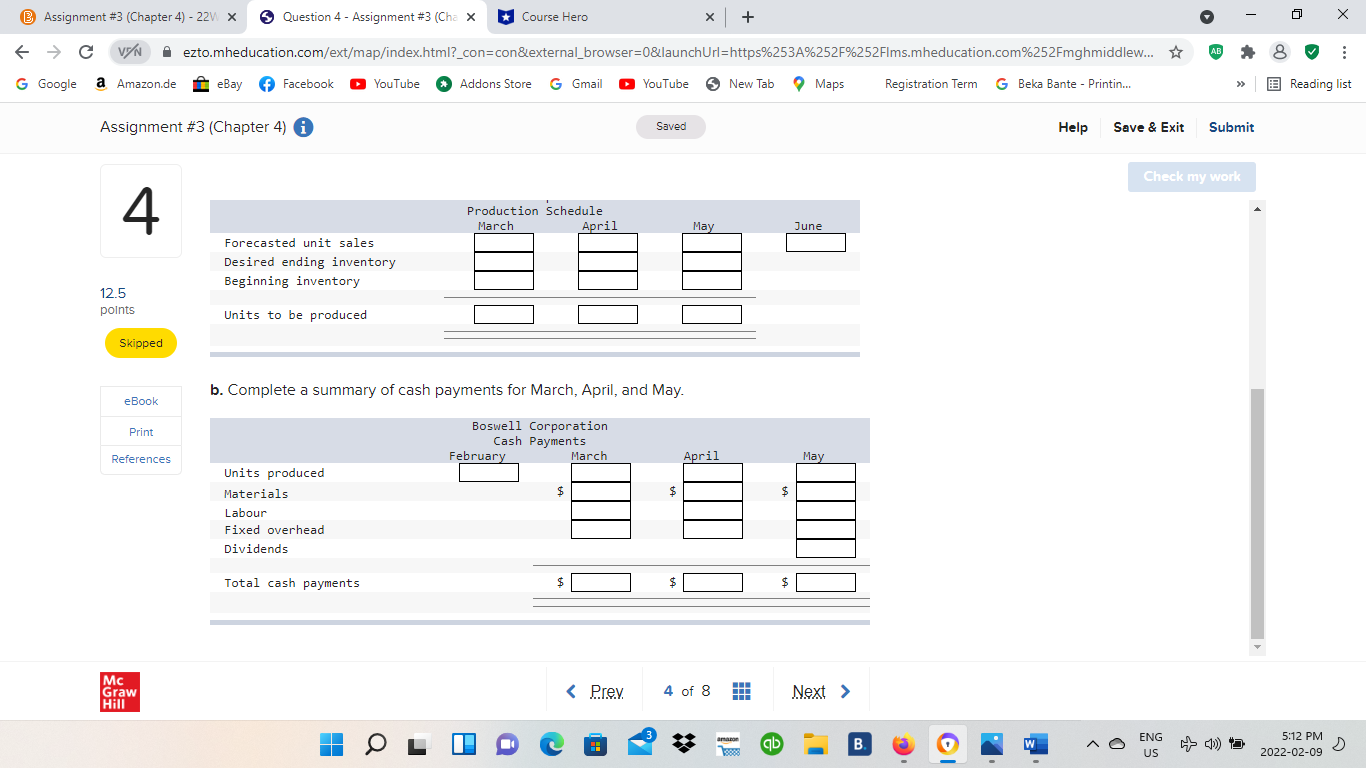
Task: Open the browser profile dropdown
Action: tap(1280, 50)
